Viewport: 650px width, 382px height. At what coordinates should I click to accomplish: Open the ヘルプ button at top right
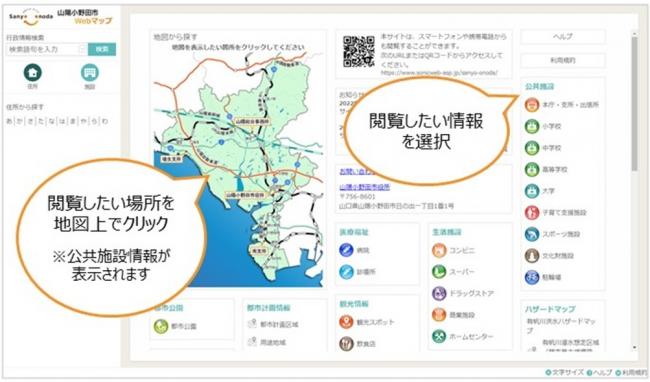[x=563, y=37]
